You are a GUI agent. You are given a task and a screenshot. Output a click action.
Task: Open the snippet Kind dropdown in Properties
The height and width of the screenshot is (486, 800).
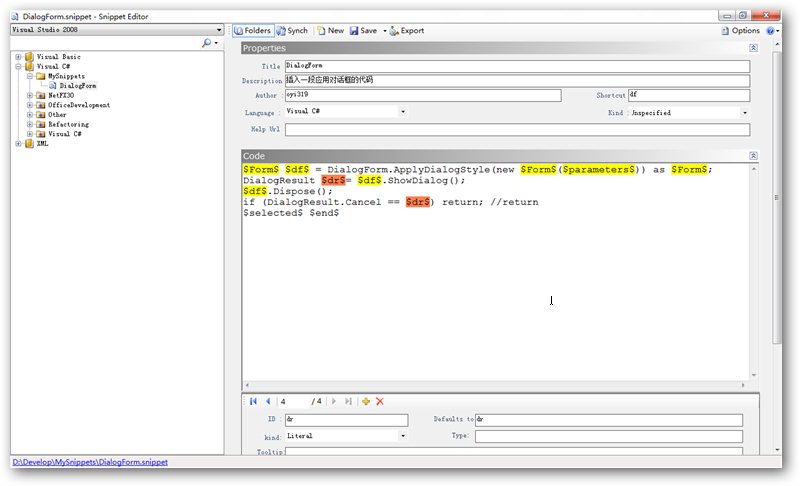click(745, 113)
